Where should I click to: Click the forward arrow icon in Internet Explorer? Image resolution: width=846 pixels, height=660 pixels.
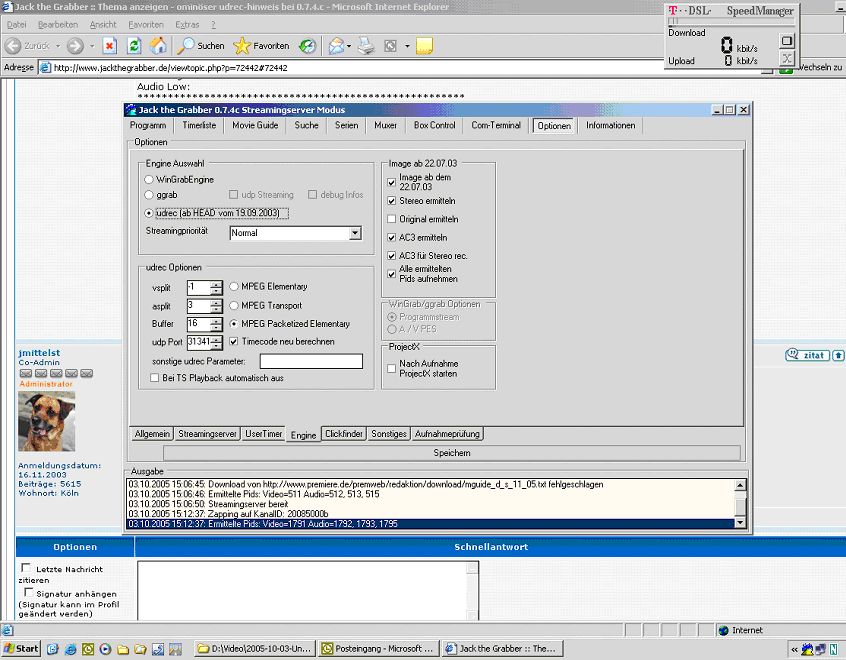pos(75,46)
